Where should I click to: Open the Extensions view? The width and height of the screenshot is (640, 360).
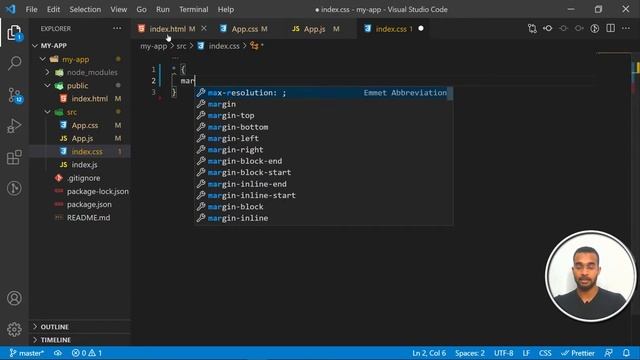pos(14,157)
